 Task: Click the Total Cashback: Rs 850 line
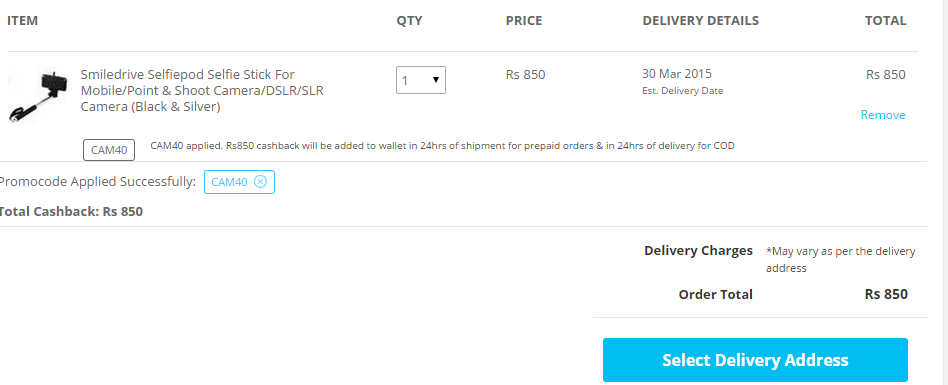click(70, 212)
